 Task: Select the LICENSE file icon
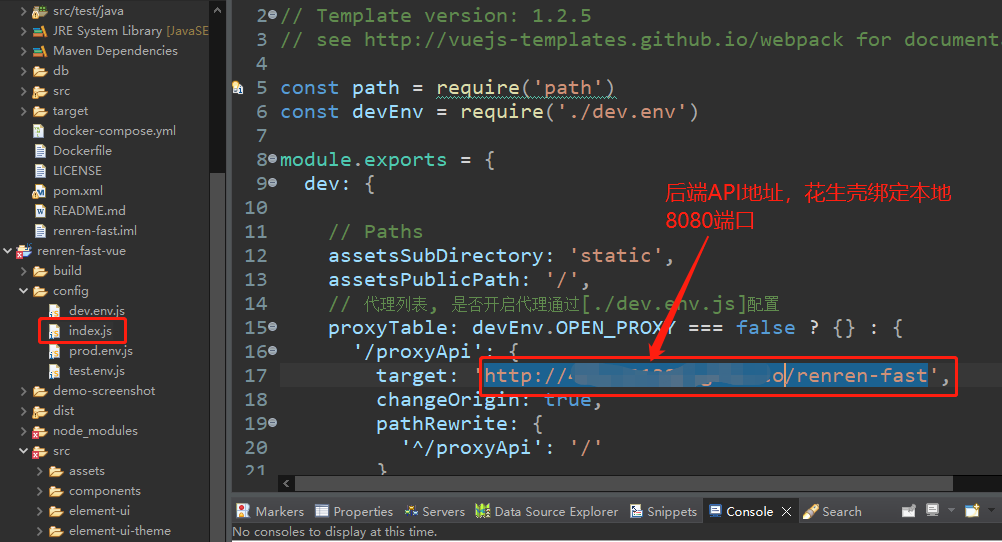click(x=40, y=171)
